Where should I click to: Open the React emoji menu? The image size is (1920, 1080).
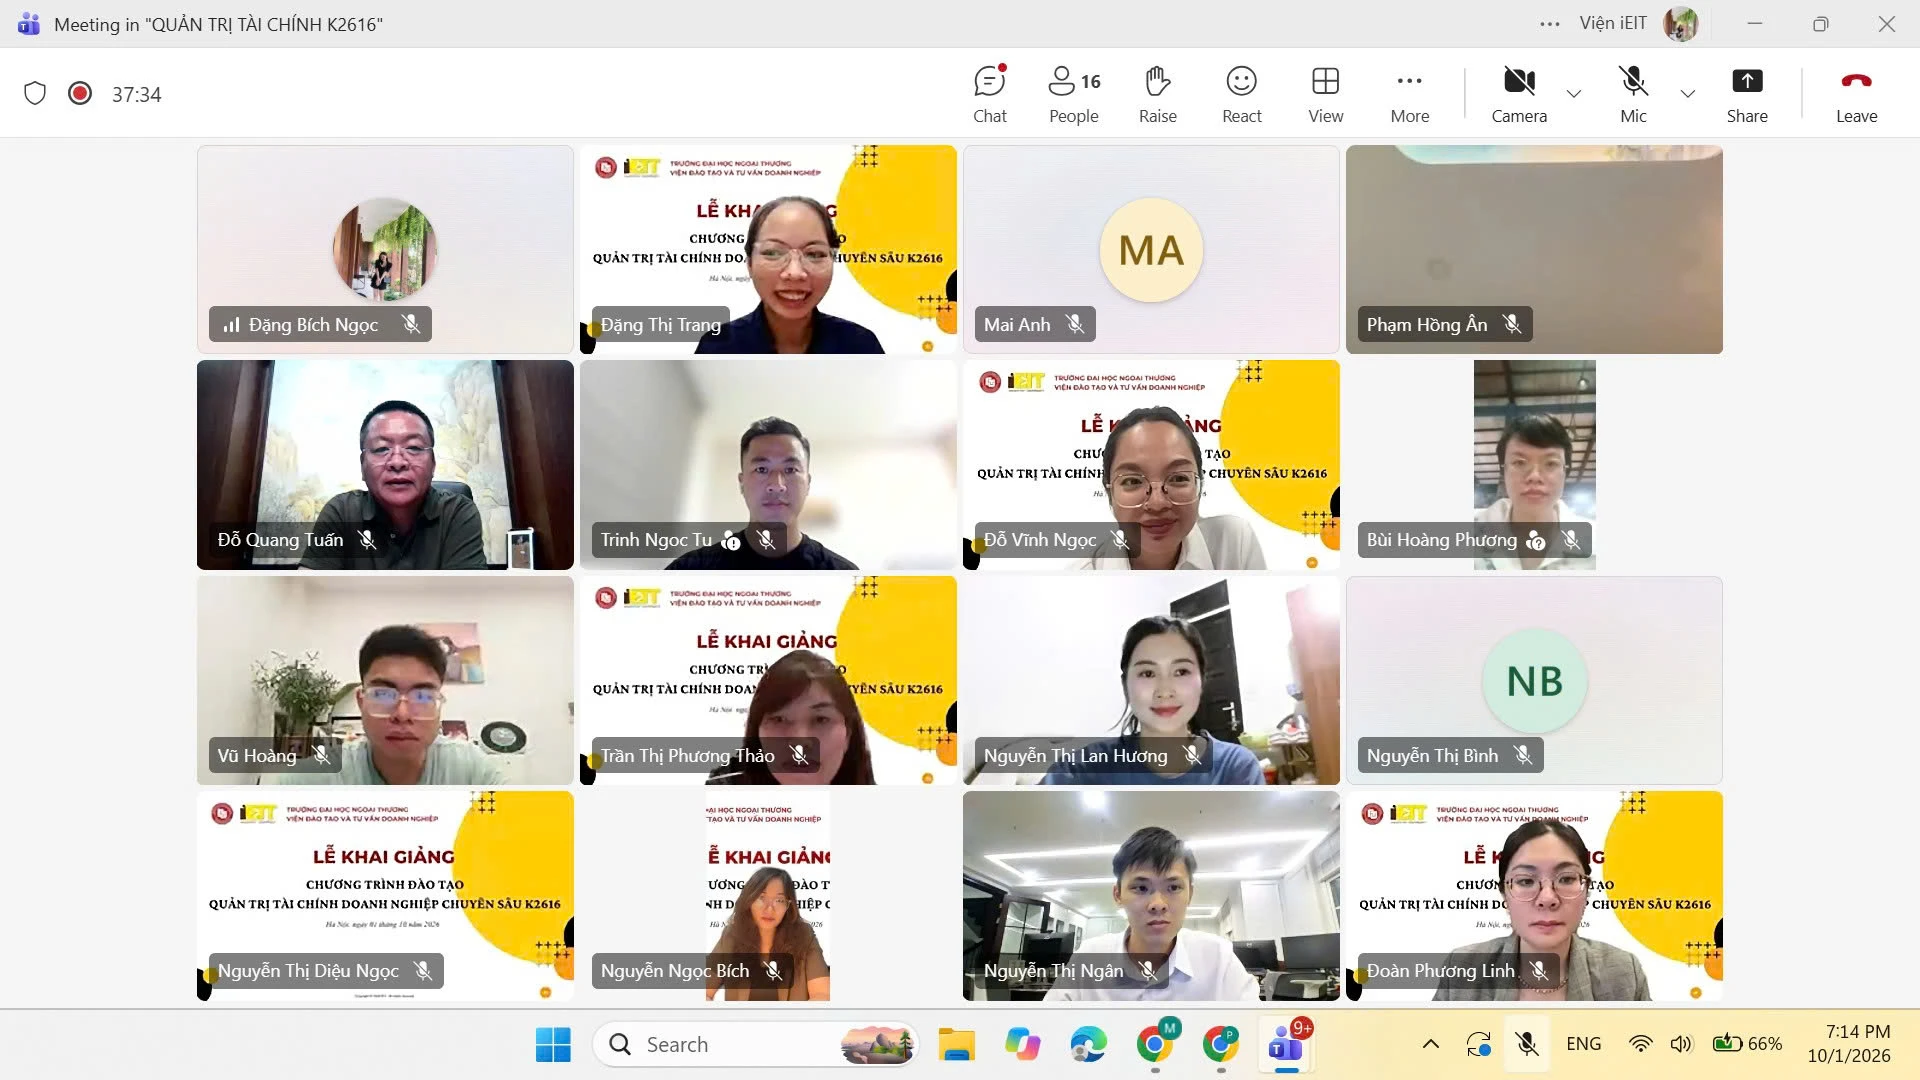point(1242,94)
